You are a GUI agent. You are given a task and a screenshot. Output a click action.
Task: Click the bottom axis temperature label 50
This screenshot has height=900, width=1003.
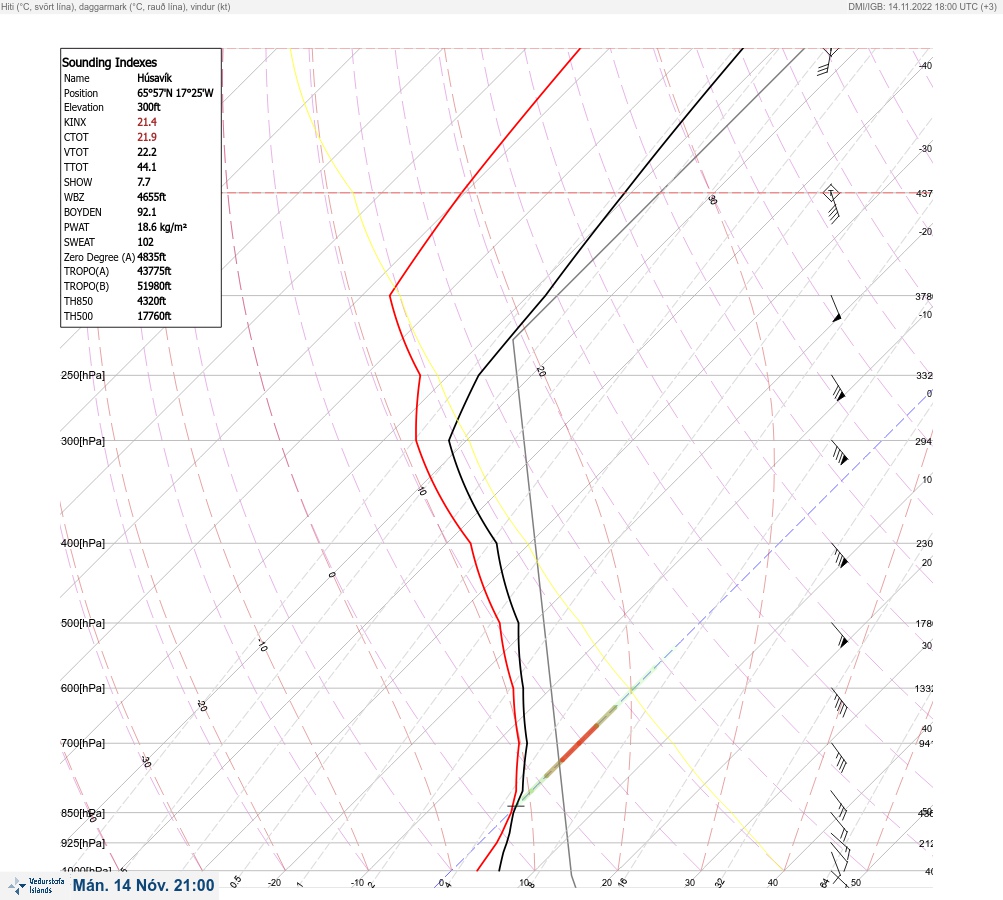coord(856,883)
